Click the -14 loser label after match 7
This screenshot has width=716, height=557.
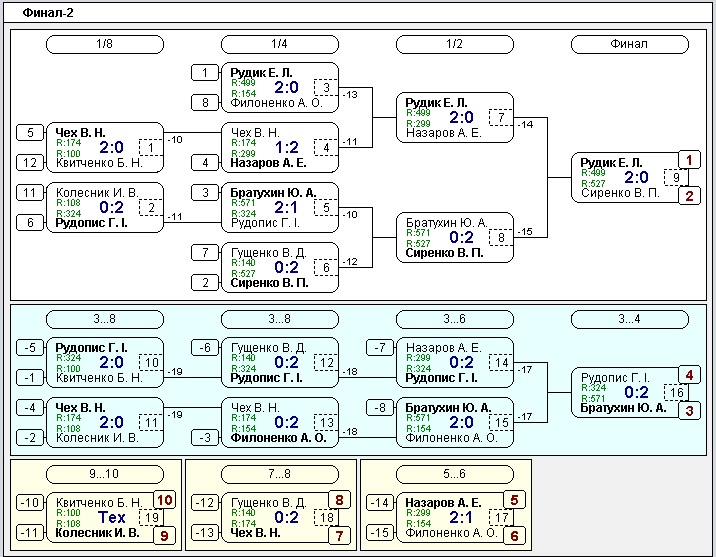[x=526, y=124]
